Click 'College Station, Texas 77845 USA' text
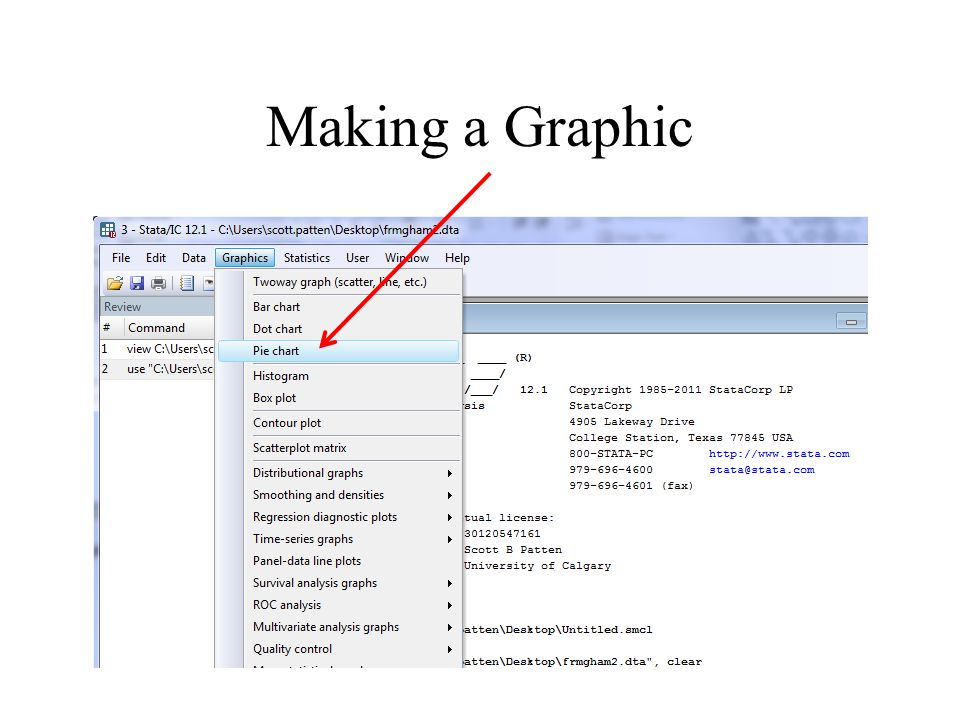The image size is (960, 720). click(681, 438)
